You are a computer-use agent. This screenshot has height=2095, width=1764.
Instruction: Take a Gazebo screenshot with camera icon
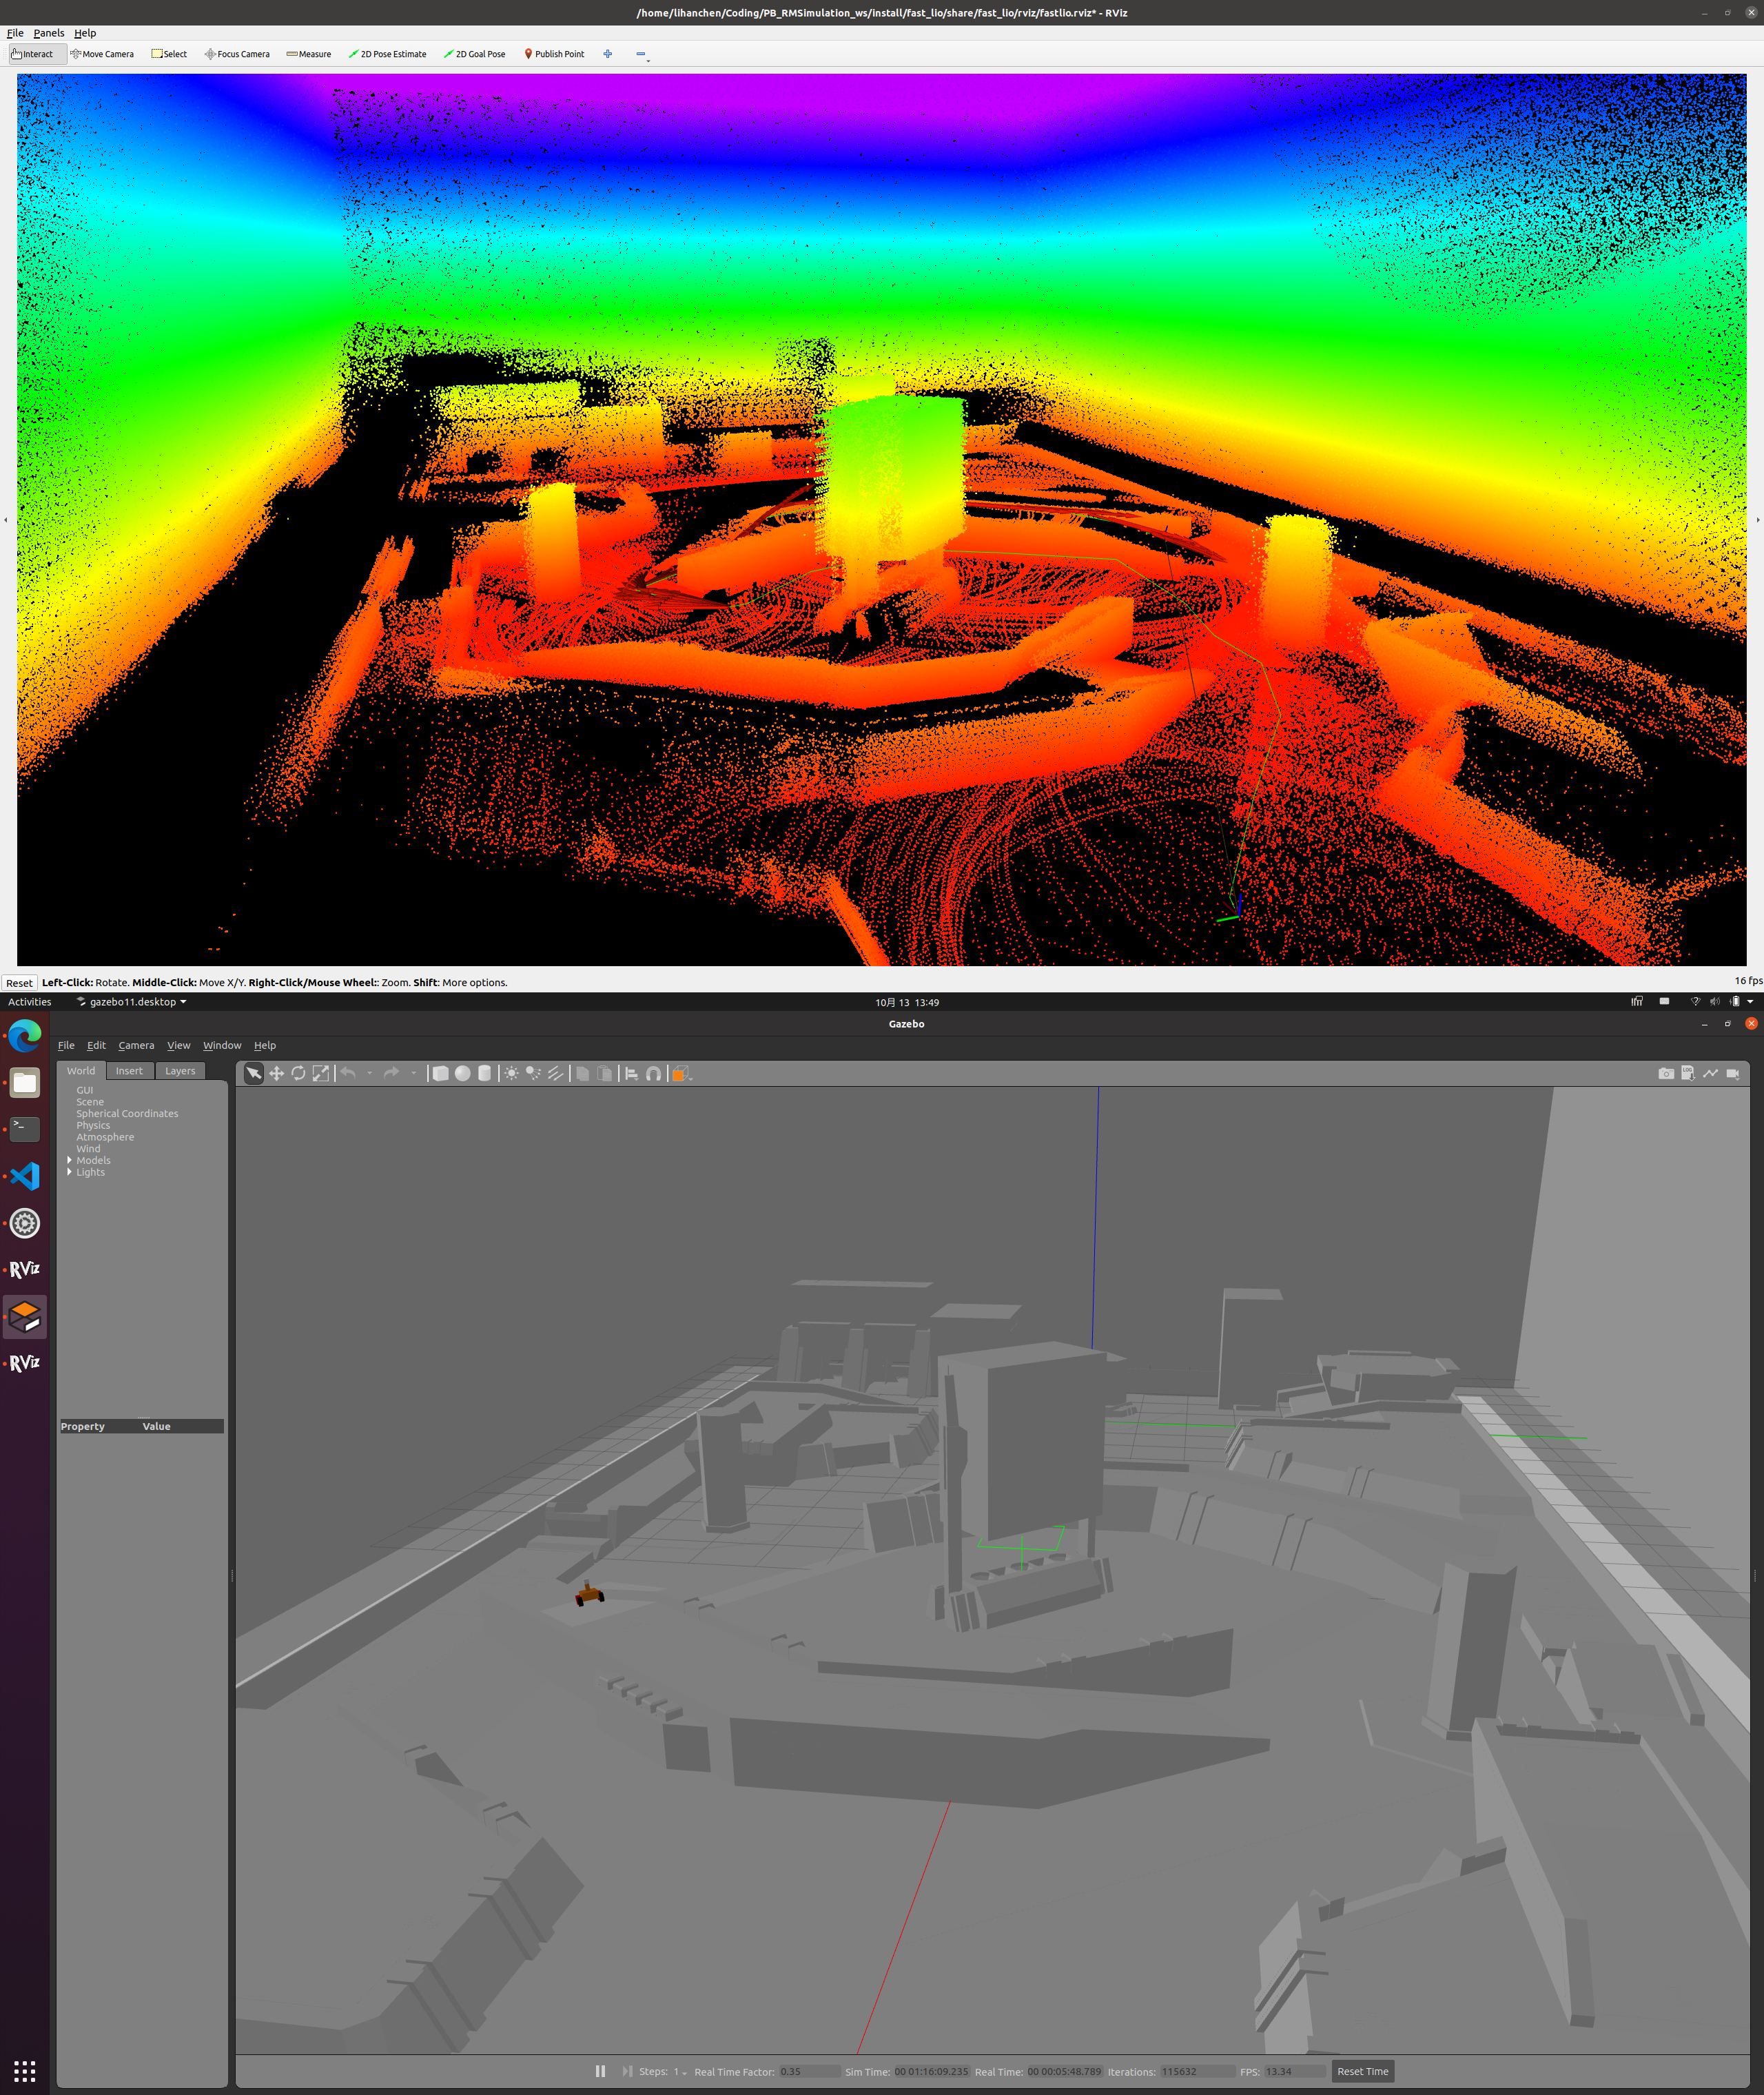[1665, 1073]
